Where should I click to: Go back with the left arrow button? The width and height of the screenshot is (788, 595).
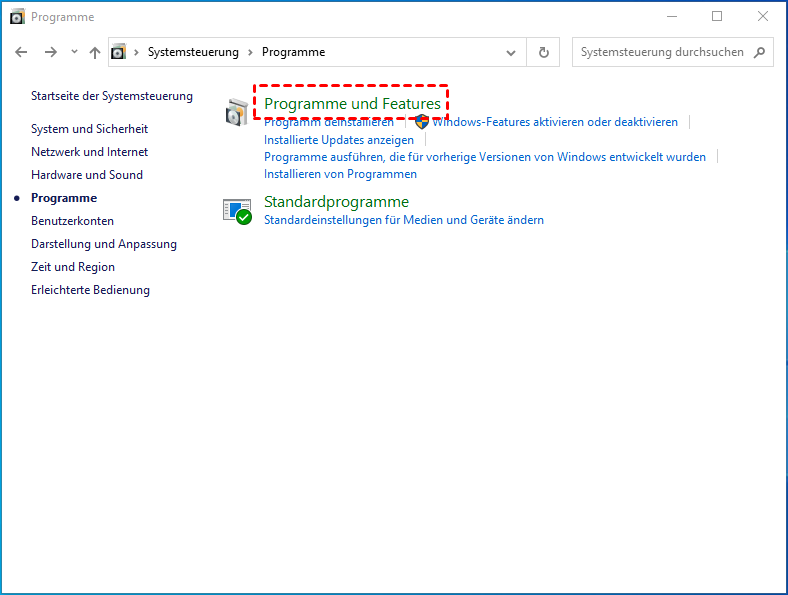(x=21, y=52)
